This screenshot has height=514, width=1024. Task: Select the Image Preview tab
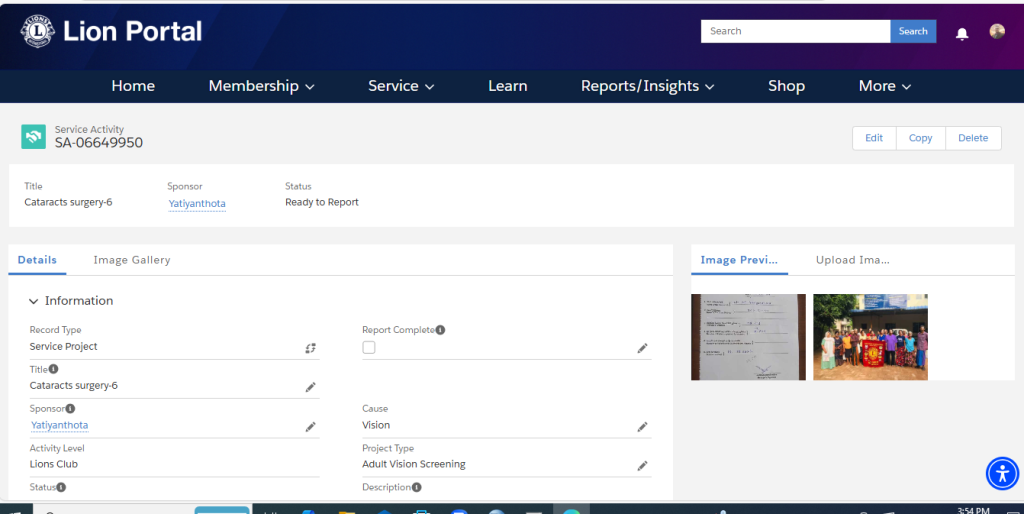[x=739, y=260]
